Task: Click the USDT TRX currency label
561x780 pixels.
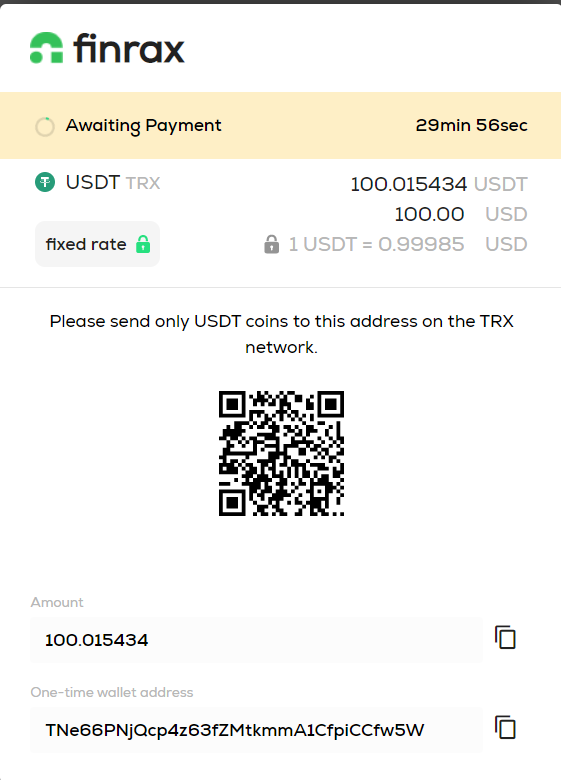Action: click(113, 183)
